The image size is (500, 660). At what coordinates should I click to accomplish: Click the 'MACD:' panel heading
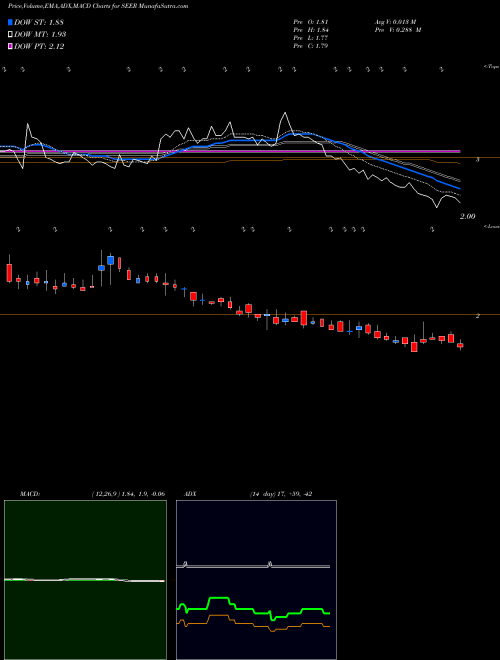coord(30,494)
